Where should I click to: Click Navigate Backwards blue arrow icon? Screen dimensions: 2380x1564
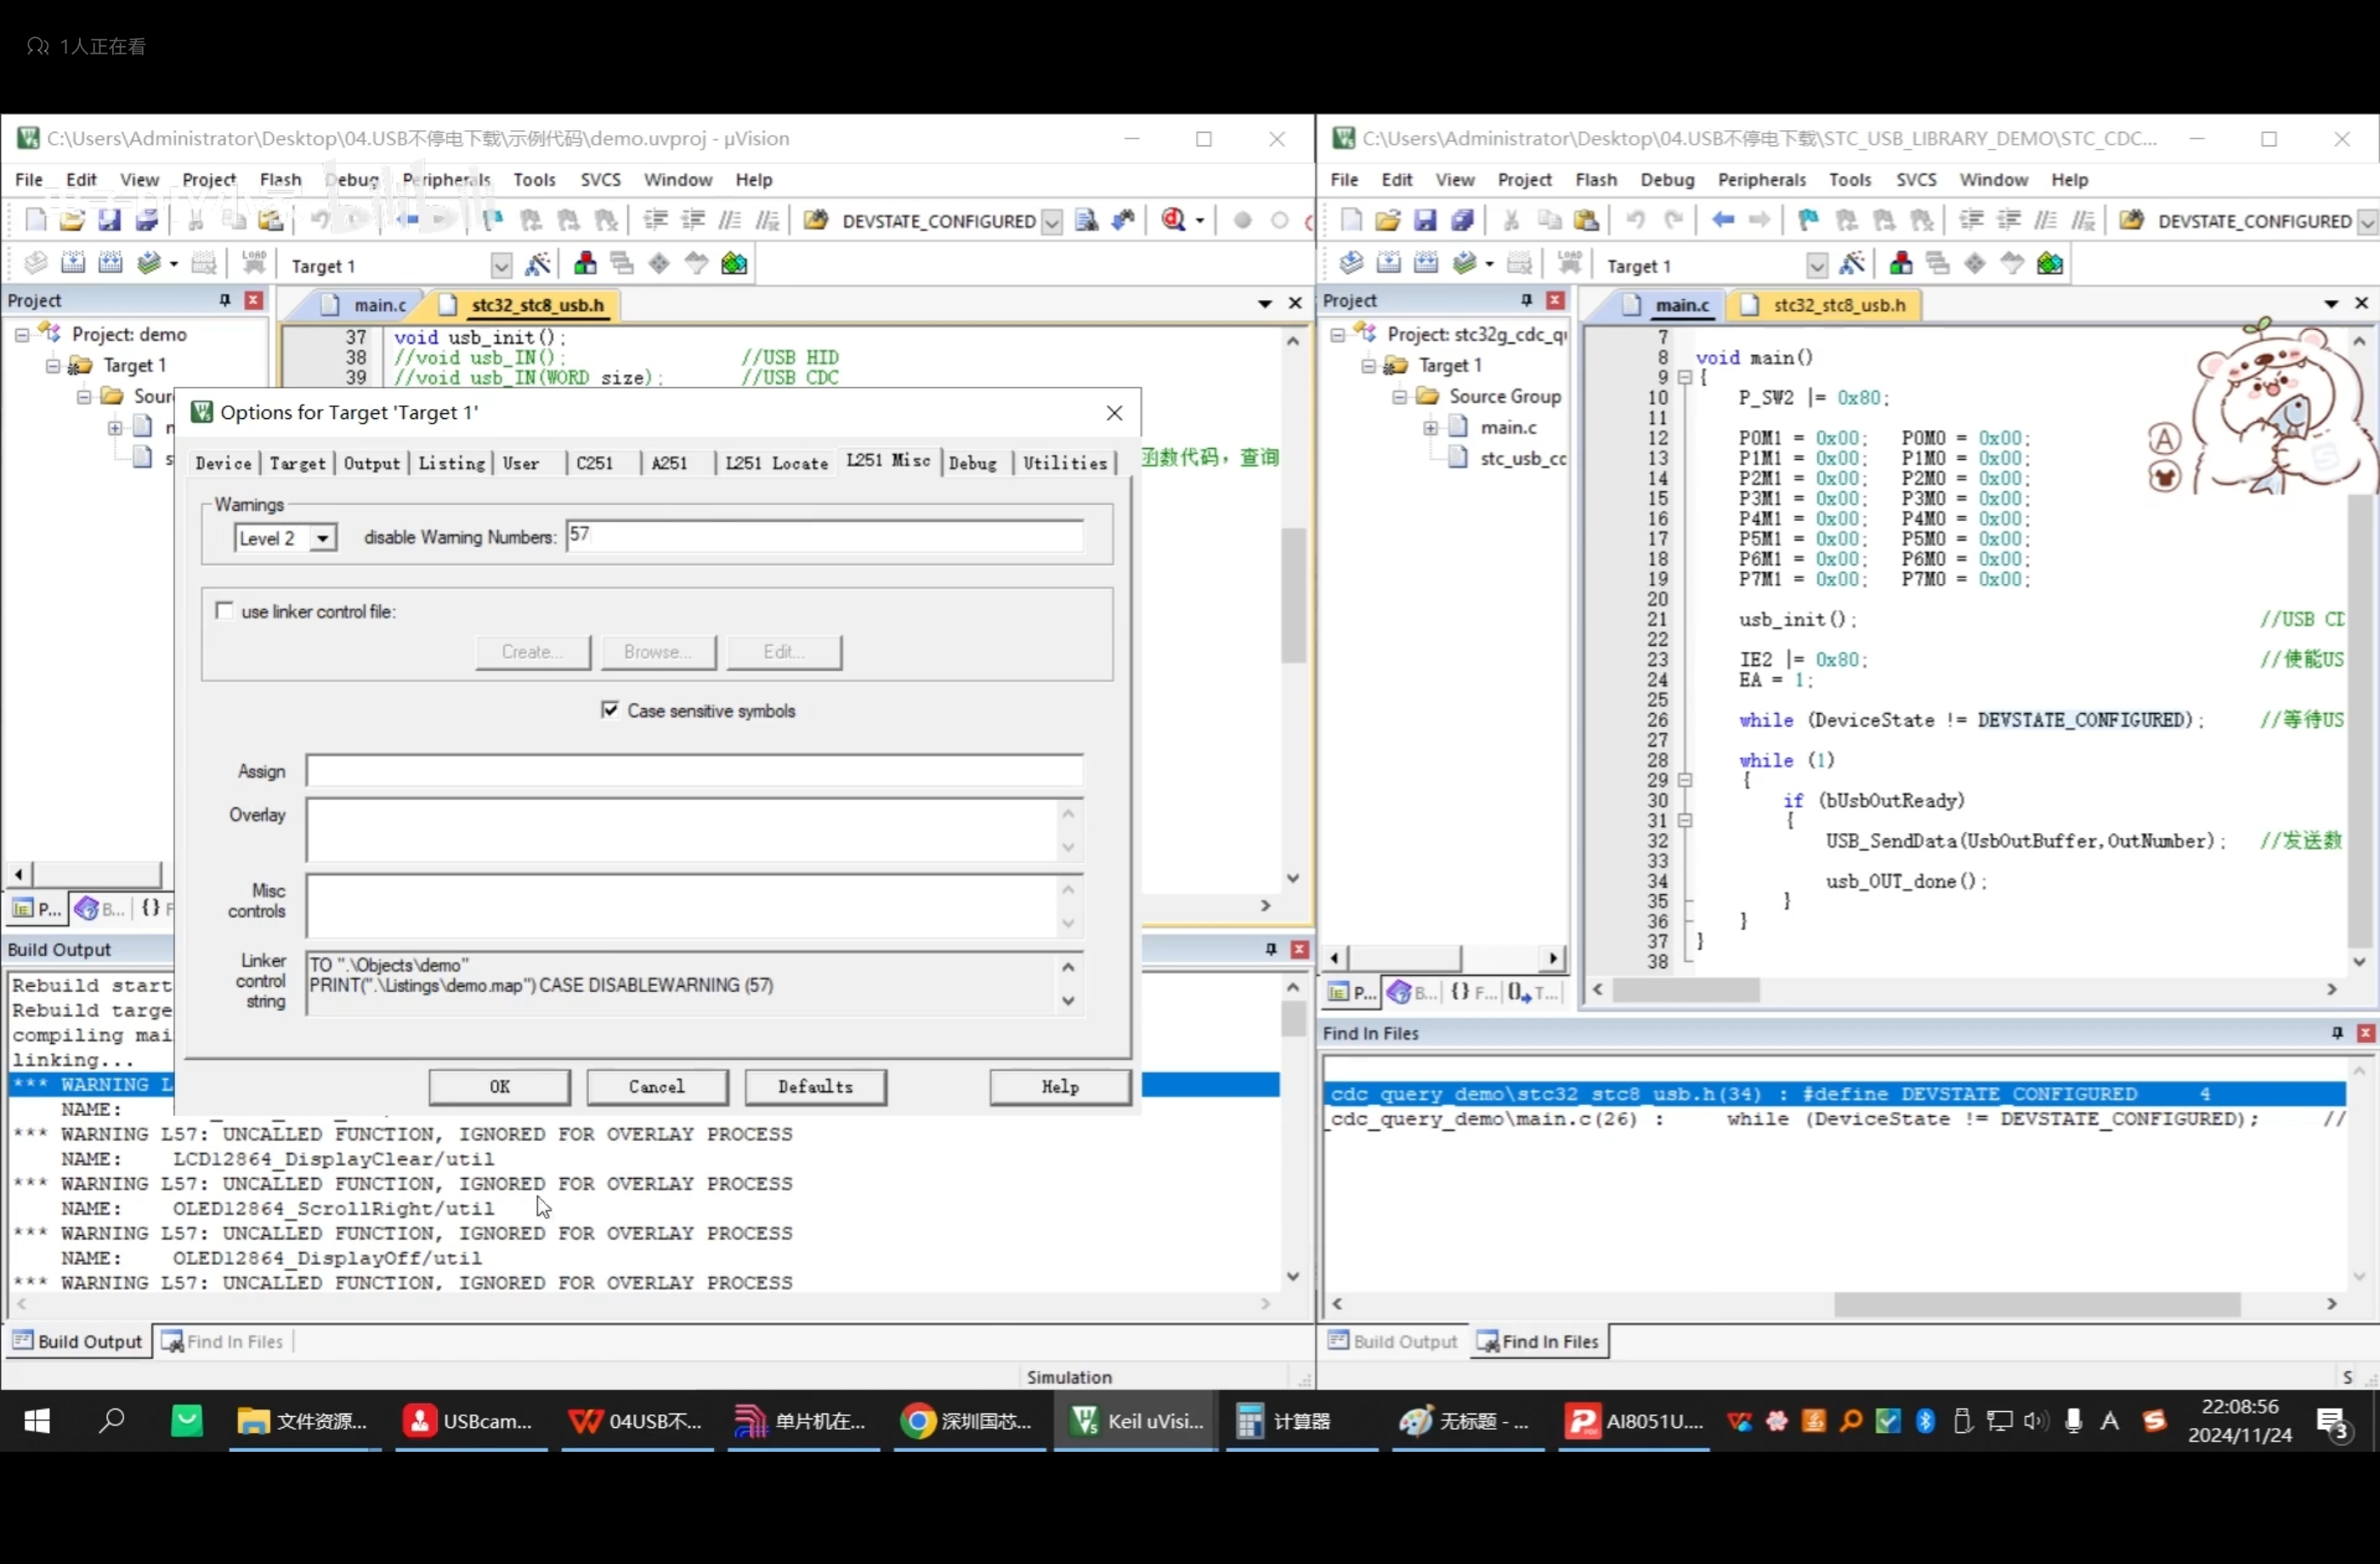coord(1722,220)
